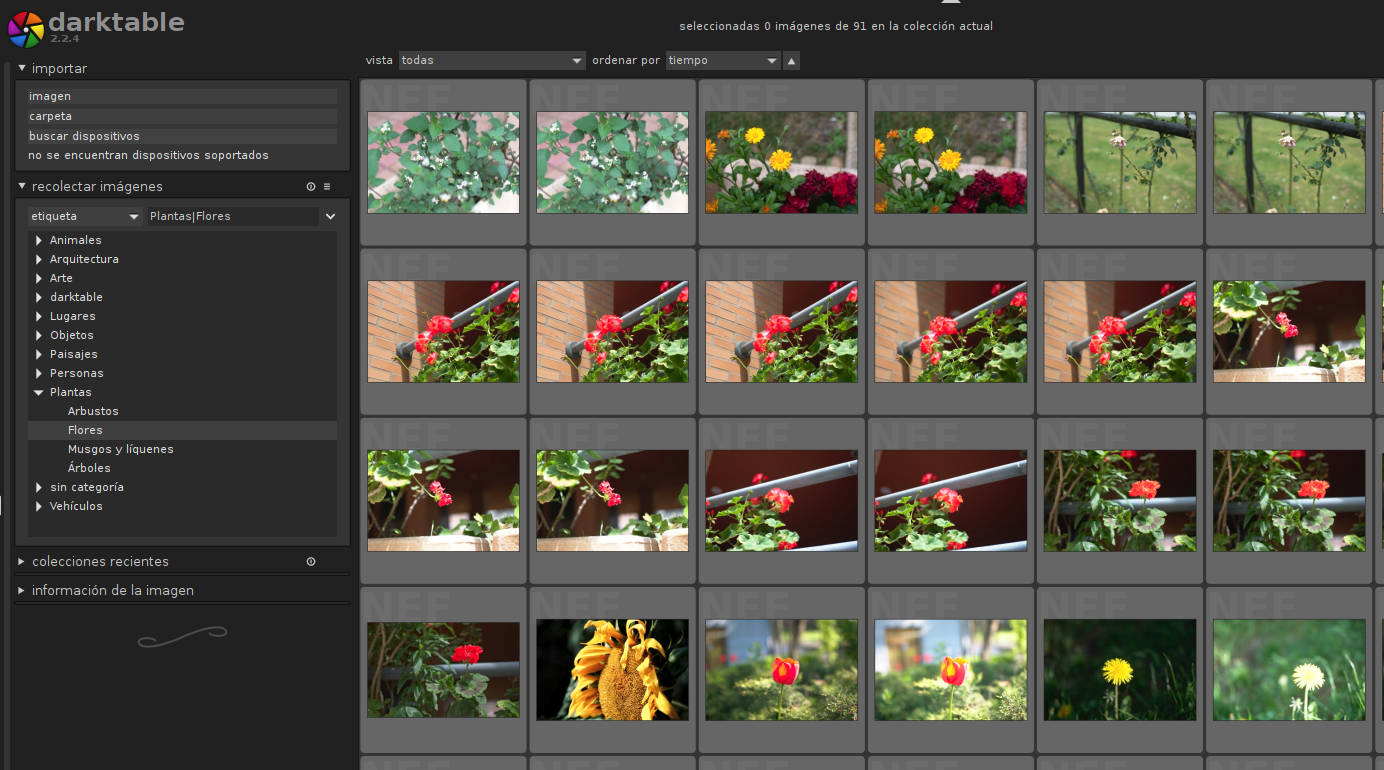Expand the Lugares tag branch
1384x770 pixels.
39,316
